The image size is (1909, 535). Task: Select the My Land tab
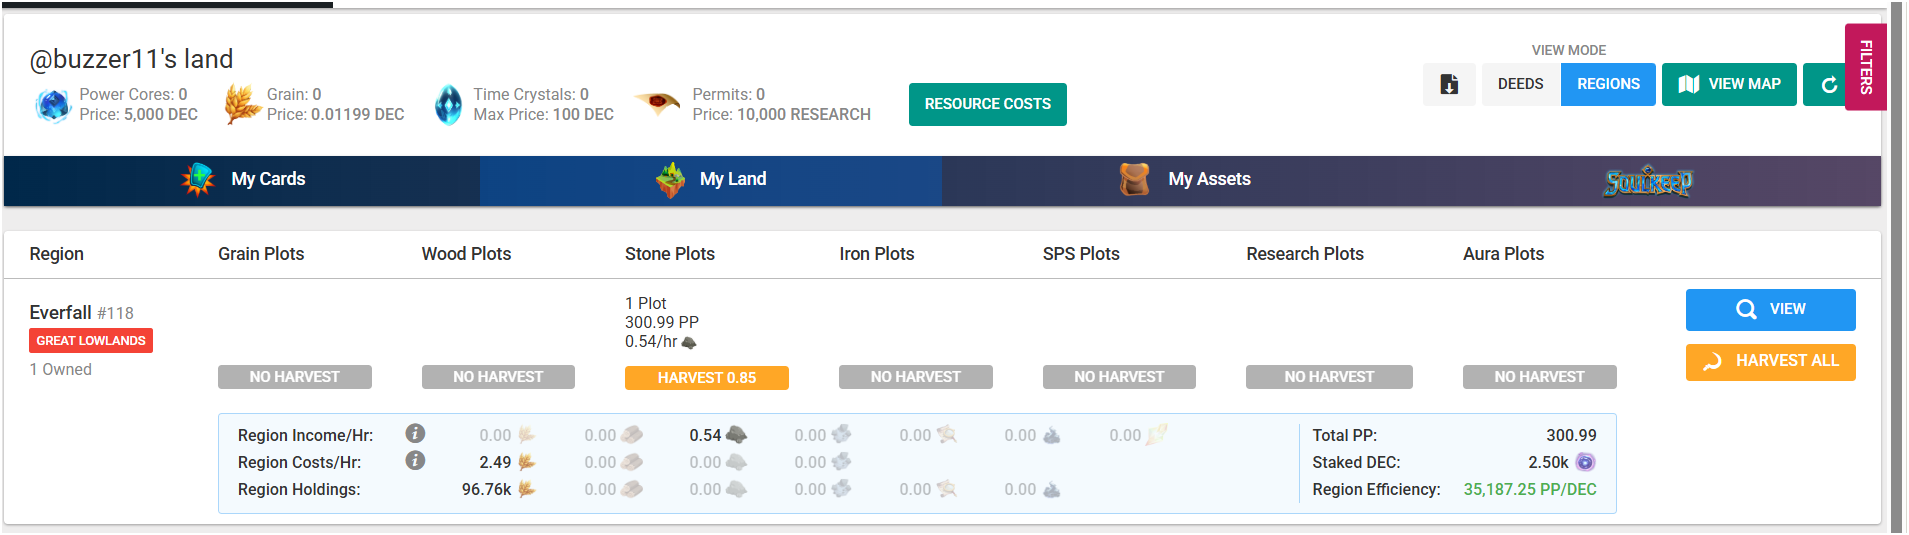711,180
